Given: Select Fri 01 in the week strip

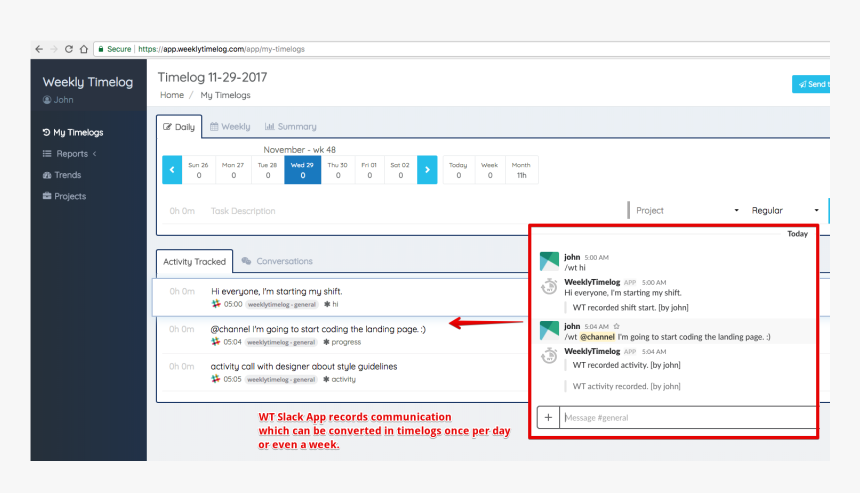Looking at the screenshot, I should pyautogui.click(x=369, y=170).
